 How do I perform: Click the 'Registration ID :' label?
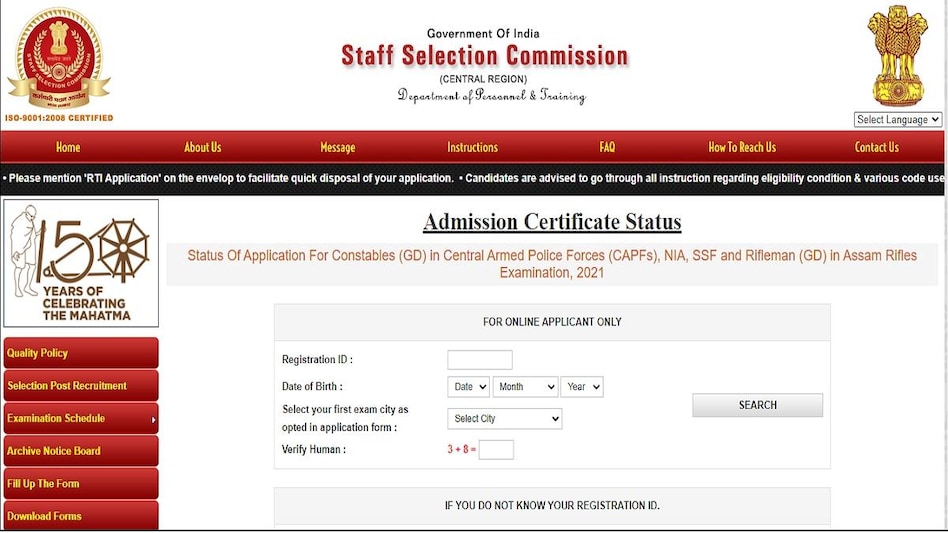[x=317, y=360]
